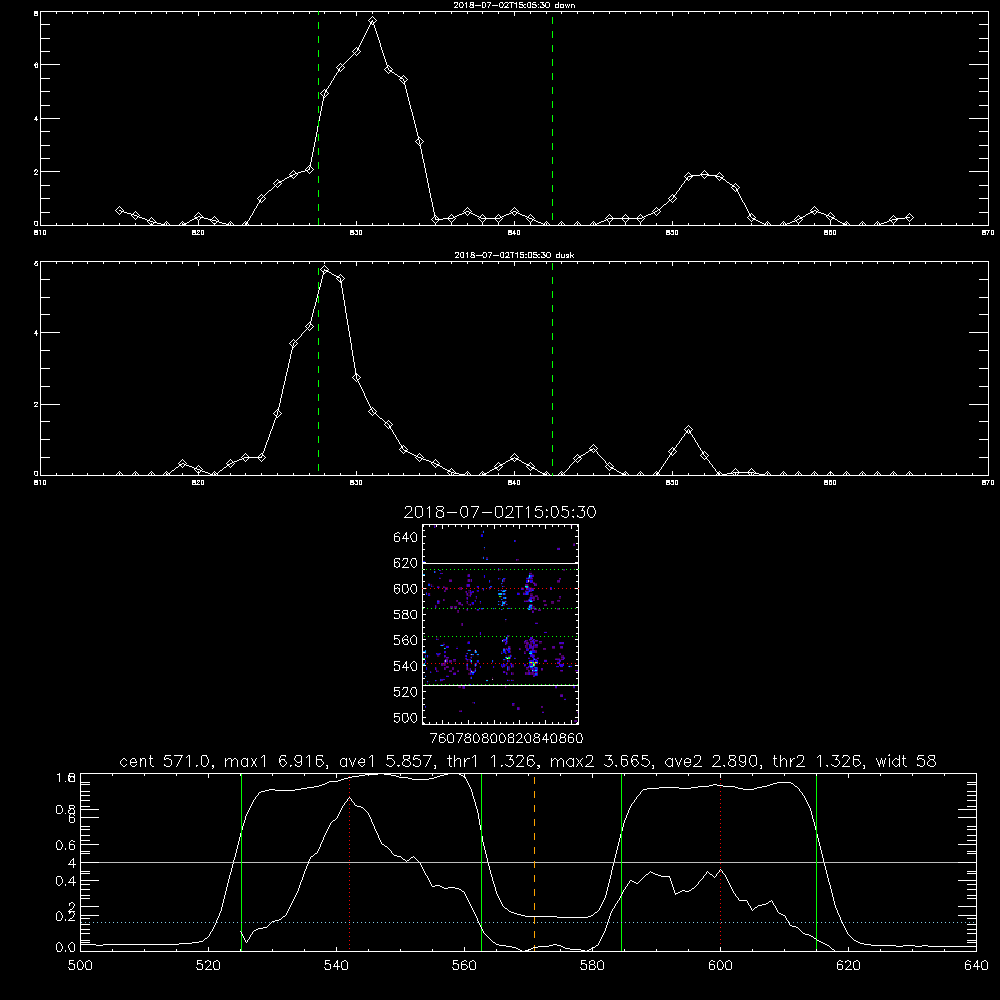Click the "520" y-axis label of center image

tap(405, 692)
